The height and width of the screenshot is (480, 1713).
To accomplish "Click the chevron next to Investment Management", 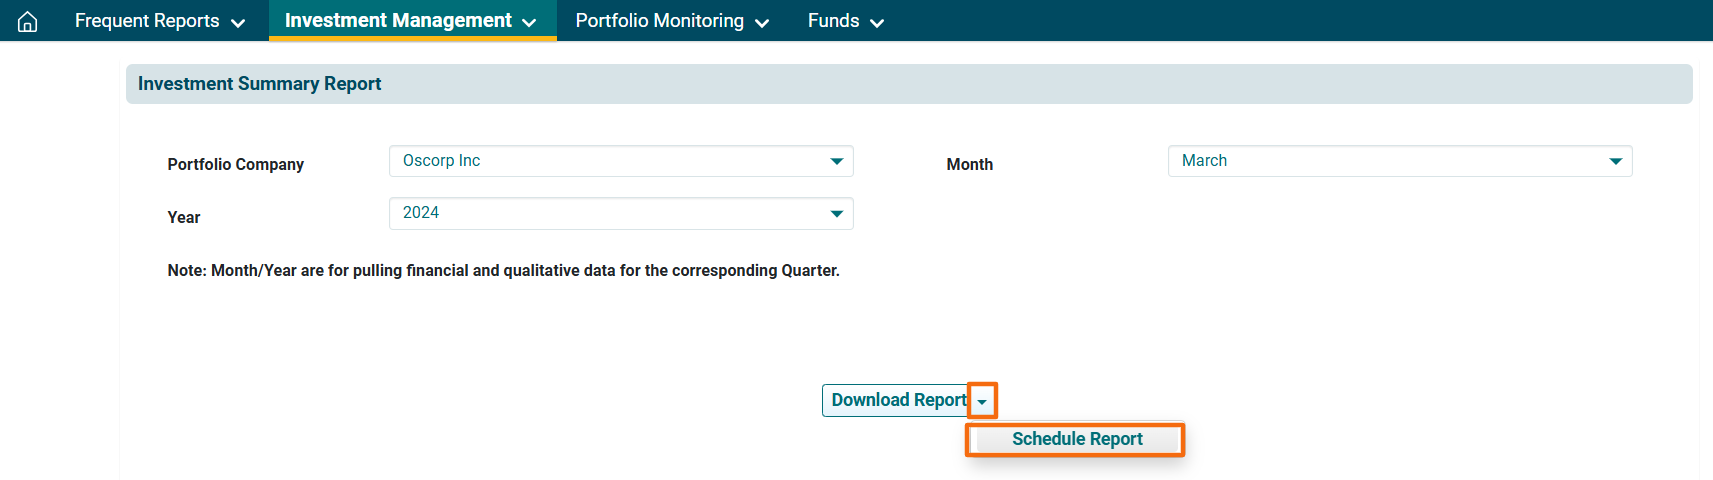I will coord(529,23).
